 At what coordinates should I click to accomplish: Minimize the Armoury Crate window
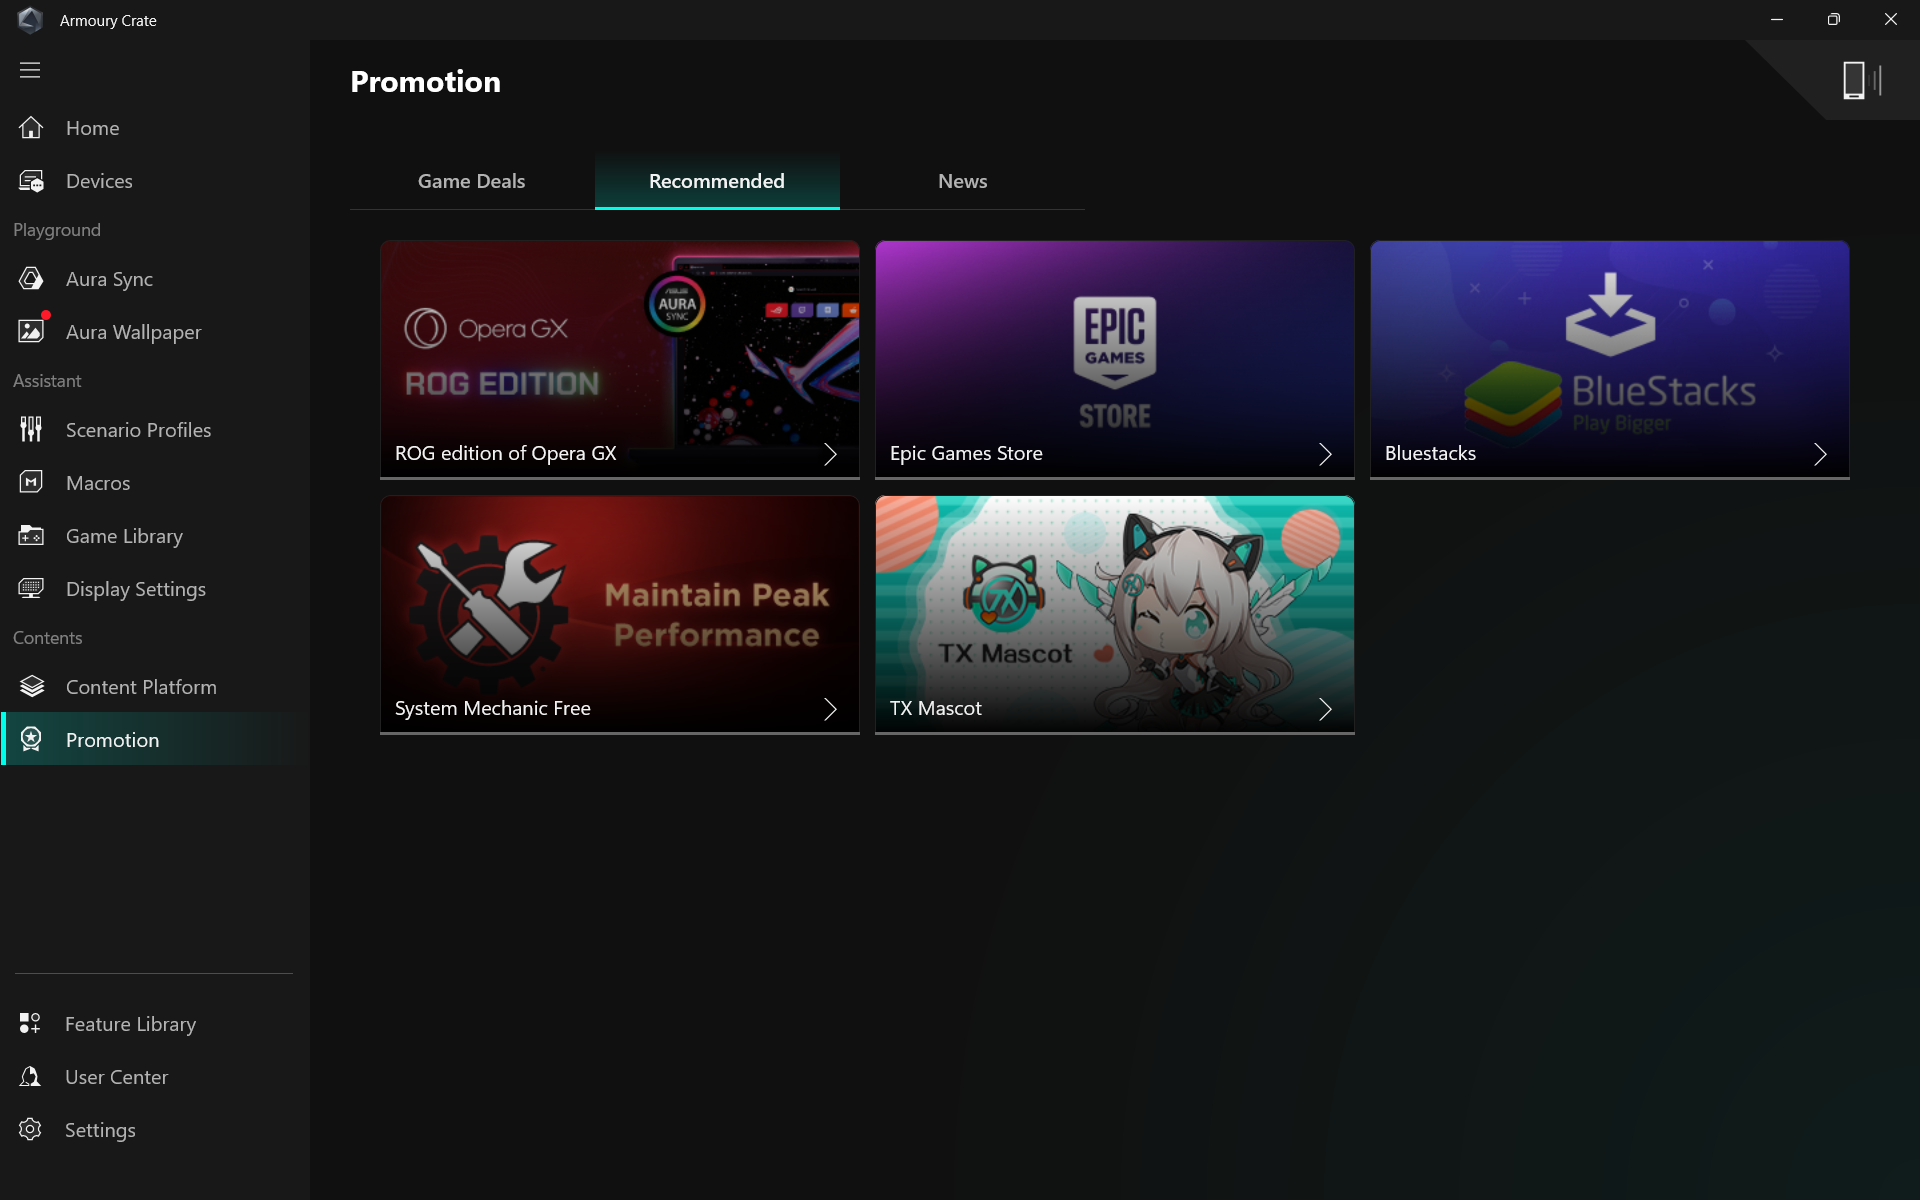click(x=1777, y=20)
